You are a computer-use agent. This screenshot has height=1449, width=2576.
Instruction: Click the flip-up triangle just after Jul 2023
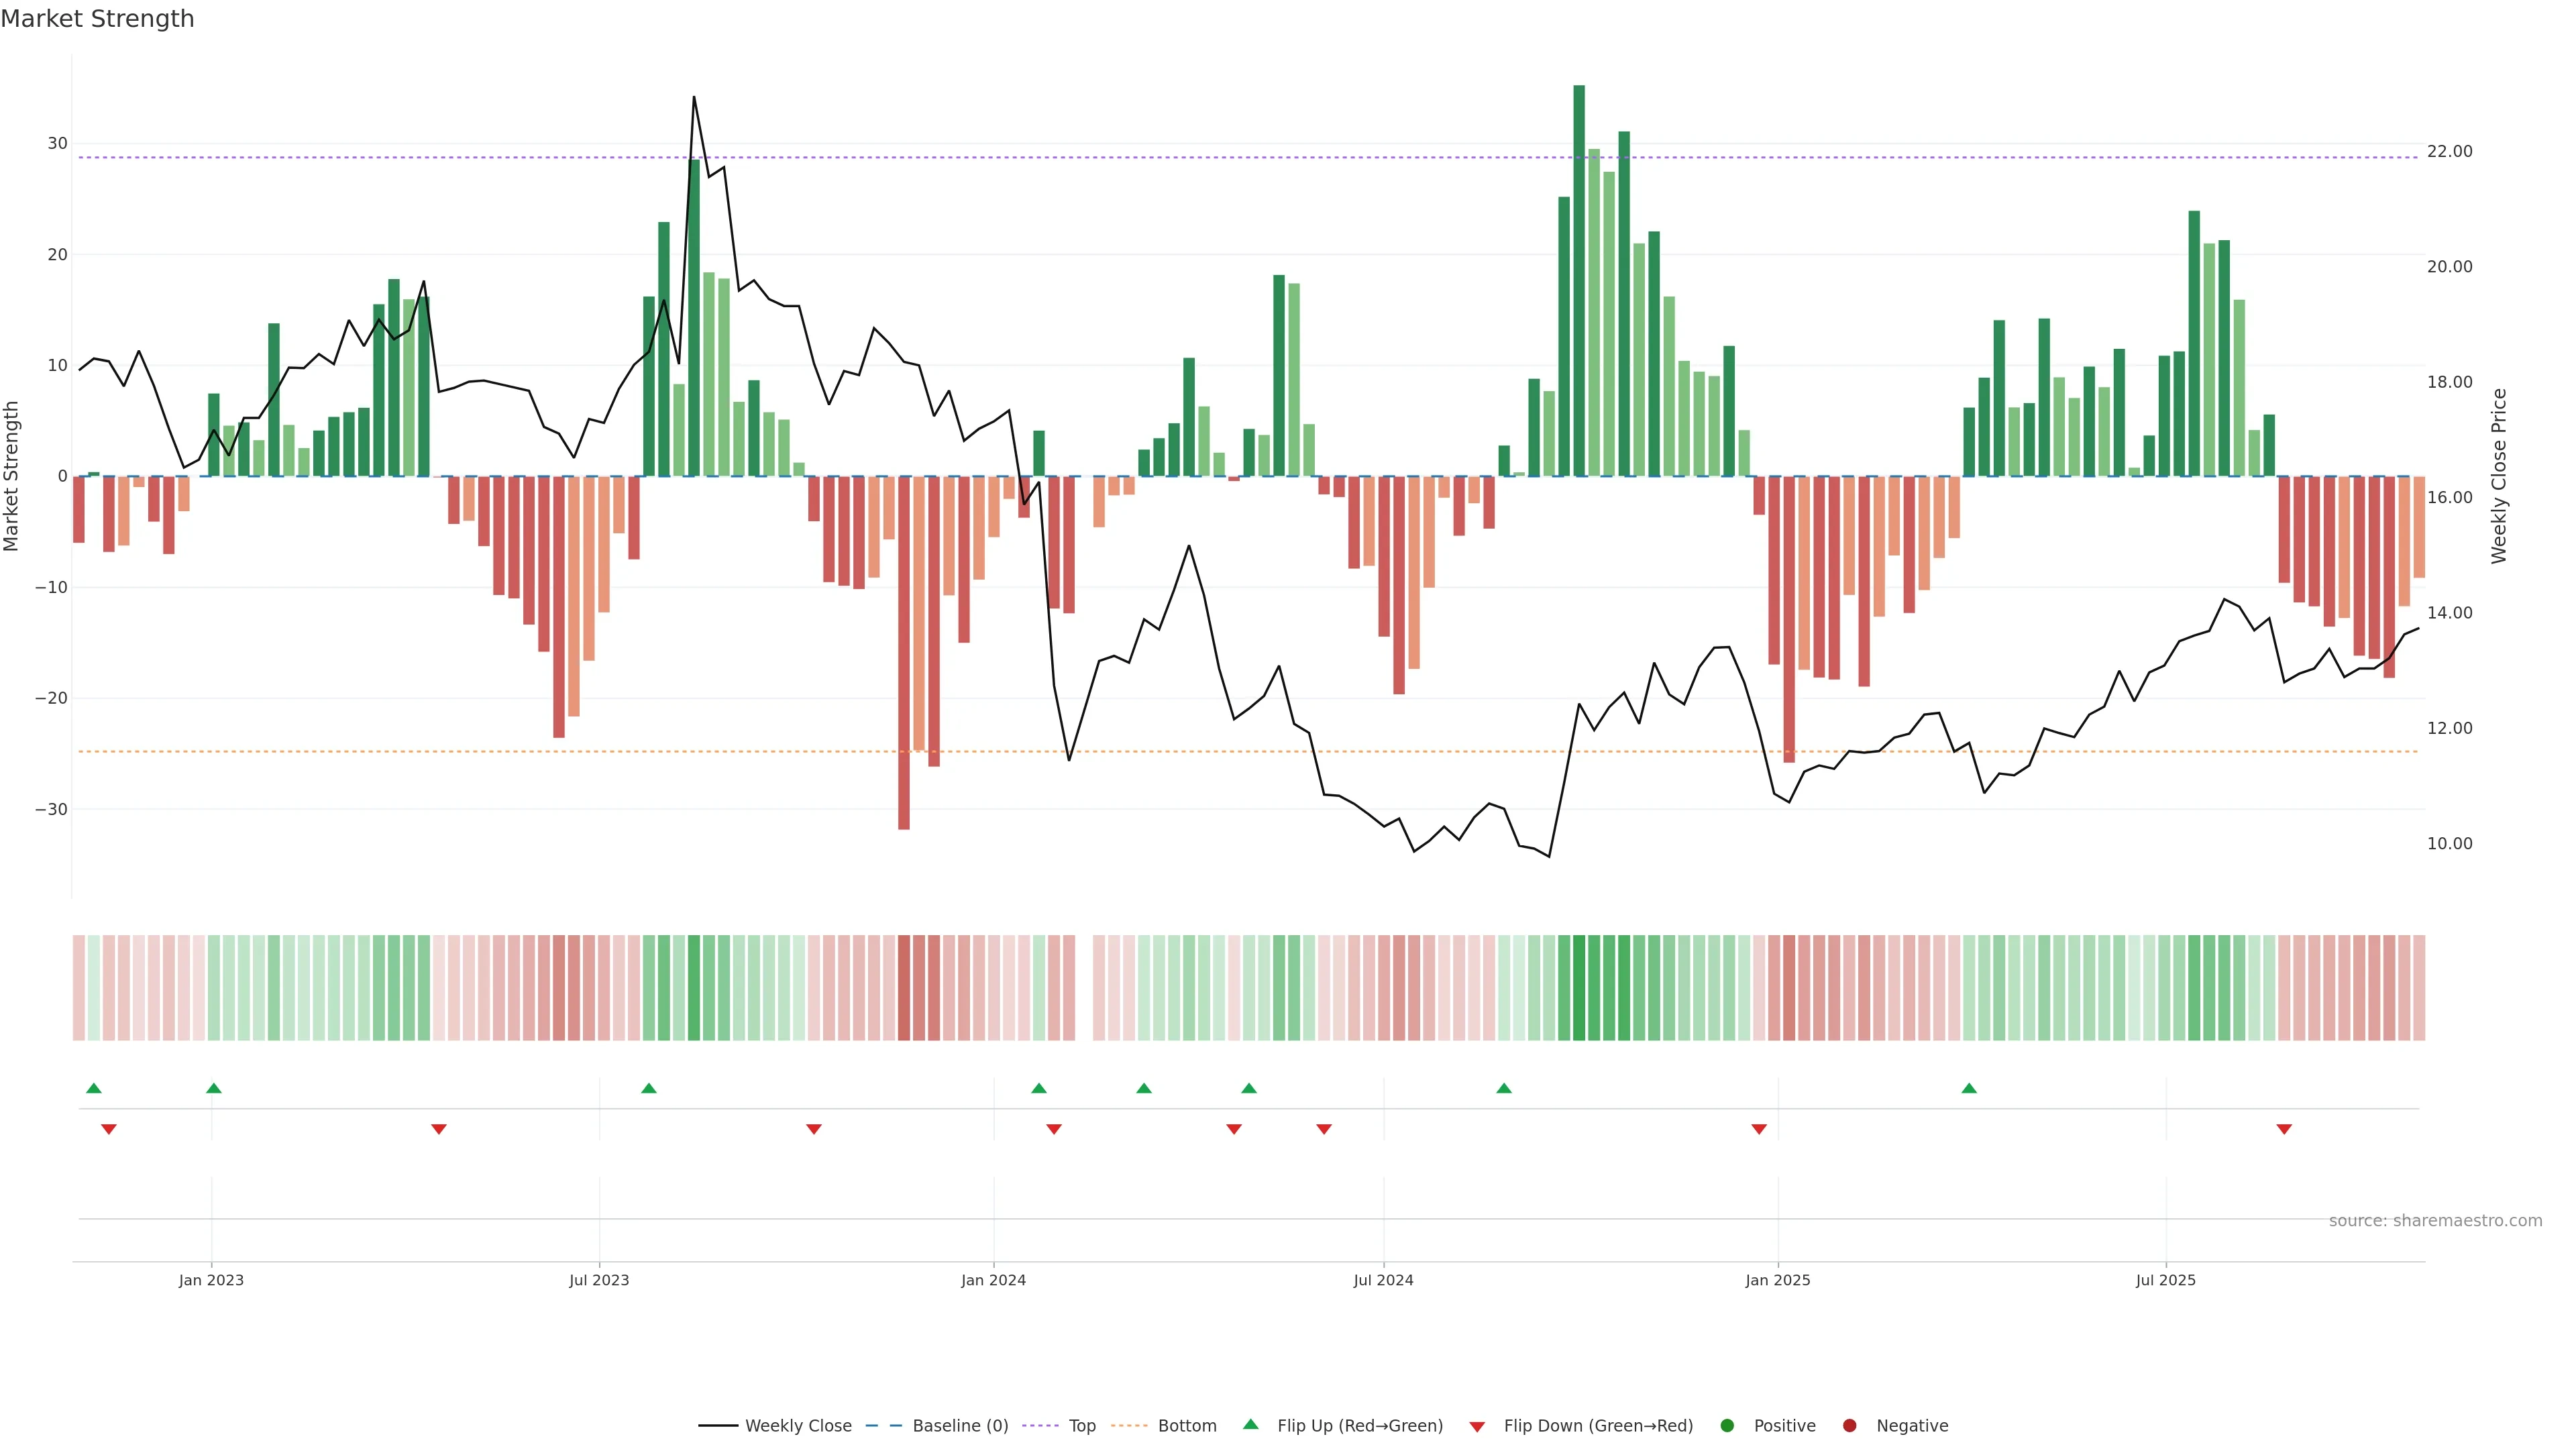click(x=649, y=1088)
